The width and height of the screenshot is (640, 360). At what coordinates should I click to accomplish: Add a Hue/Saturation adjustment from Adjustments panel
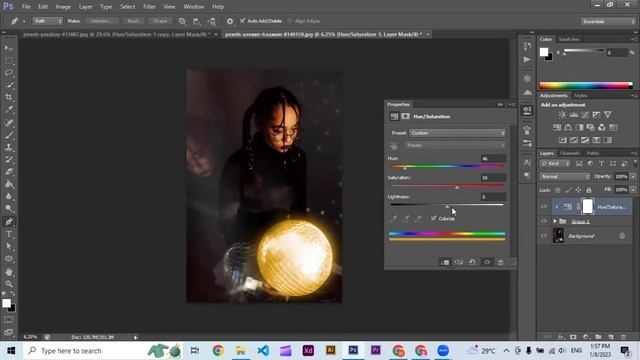pos(557,127)
